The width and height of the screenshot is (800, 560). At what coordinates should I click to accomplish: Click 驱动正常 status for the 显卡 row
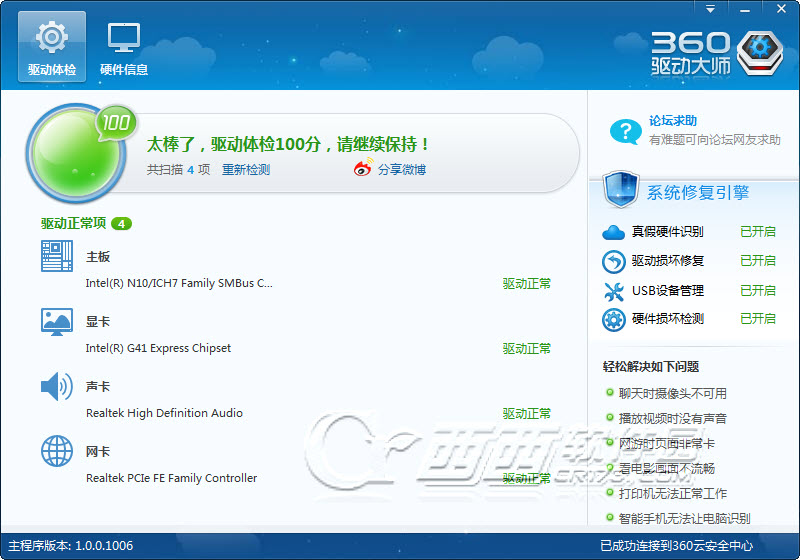click(x=527, y=348)
